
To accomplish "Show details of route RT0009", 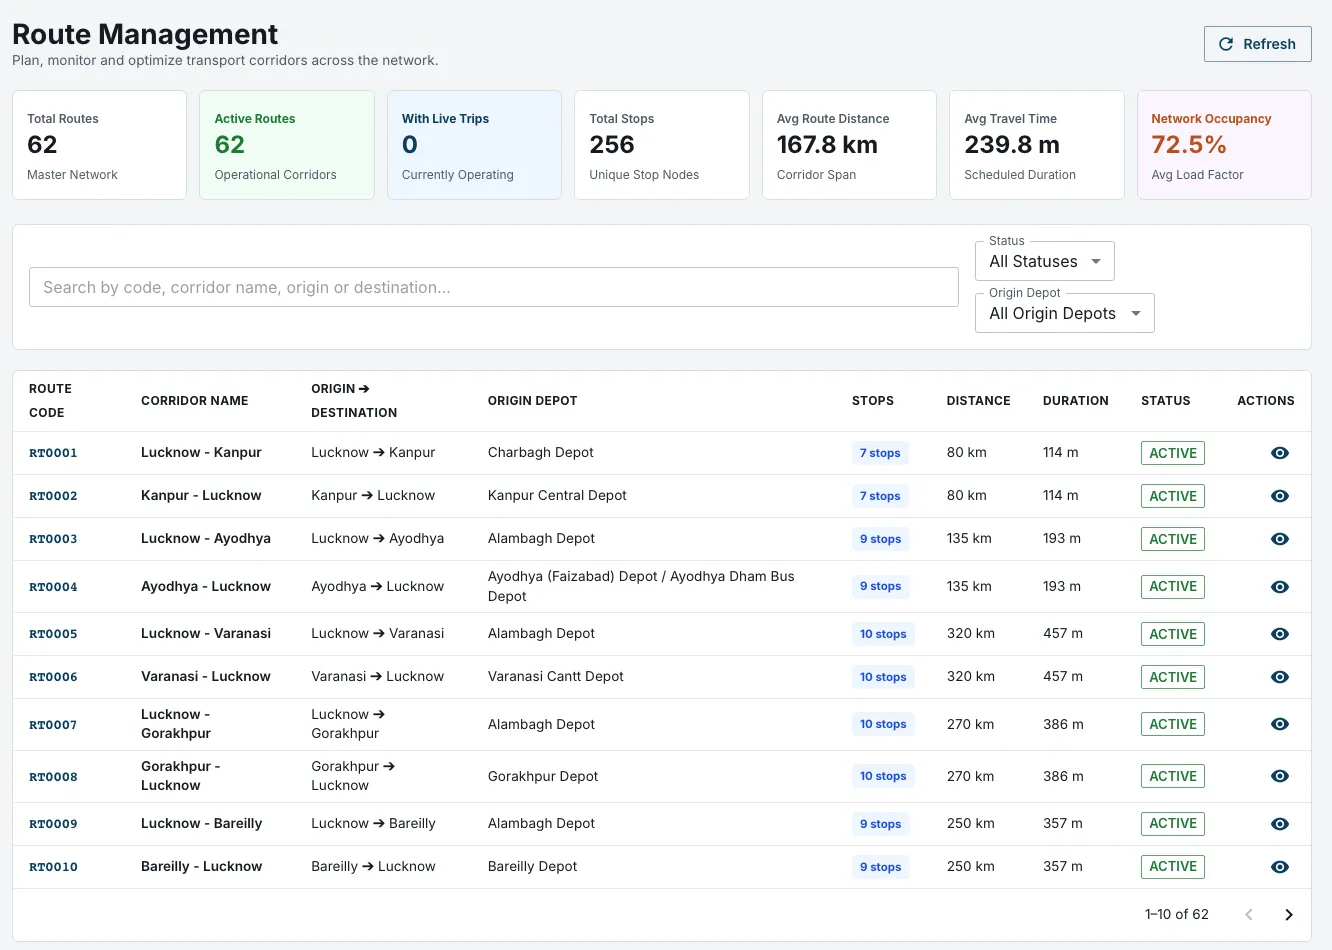I will tap(1279, 824).
